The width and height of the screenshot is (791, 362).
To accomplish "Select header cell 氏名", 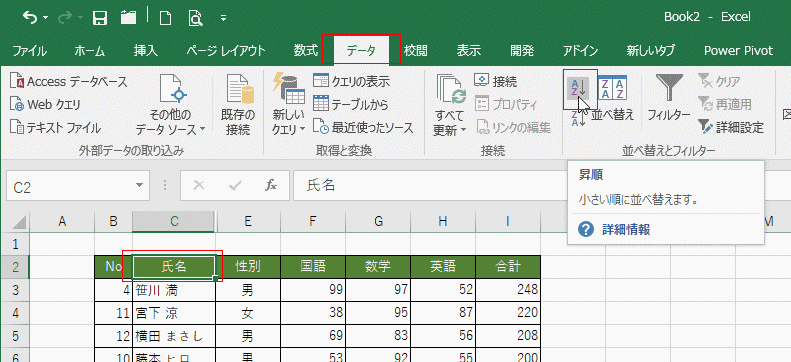I will click(x=174, y=267).
